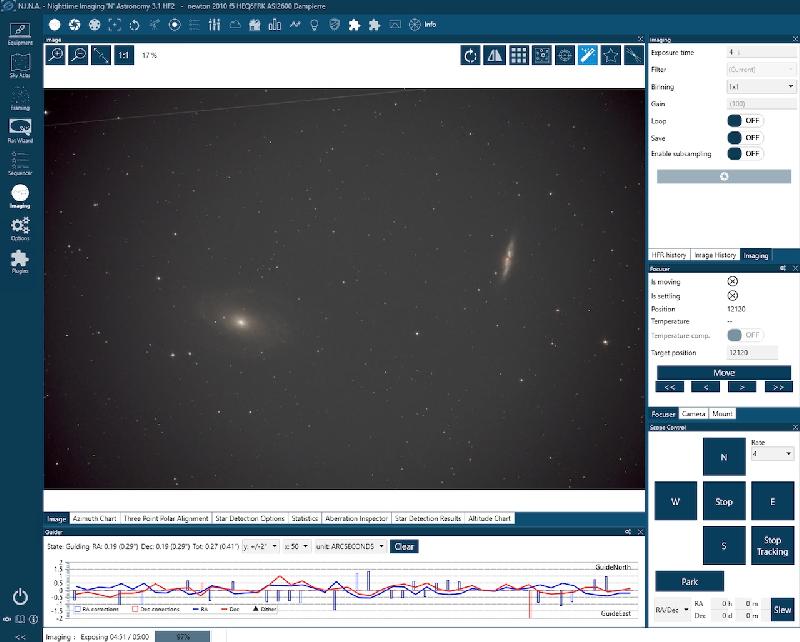
Task: Open the Binning dropdown
Action: point(760,87)
